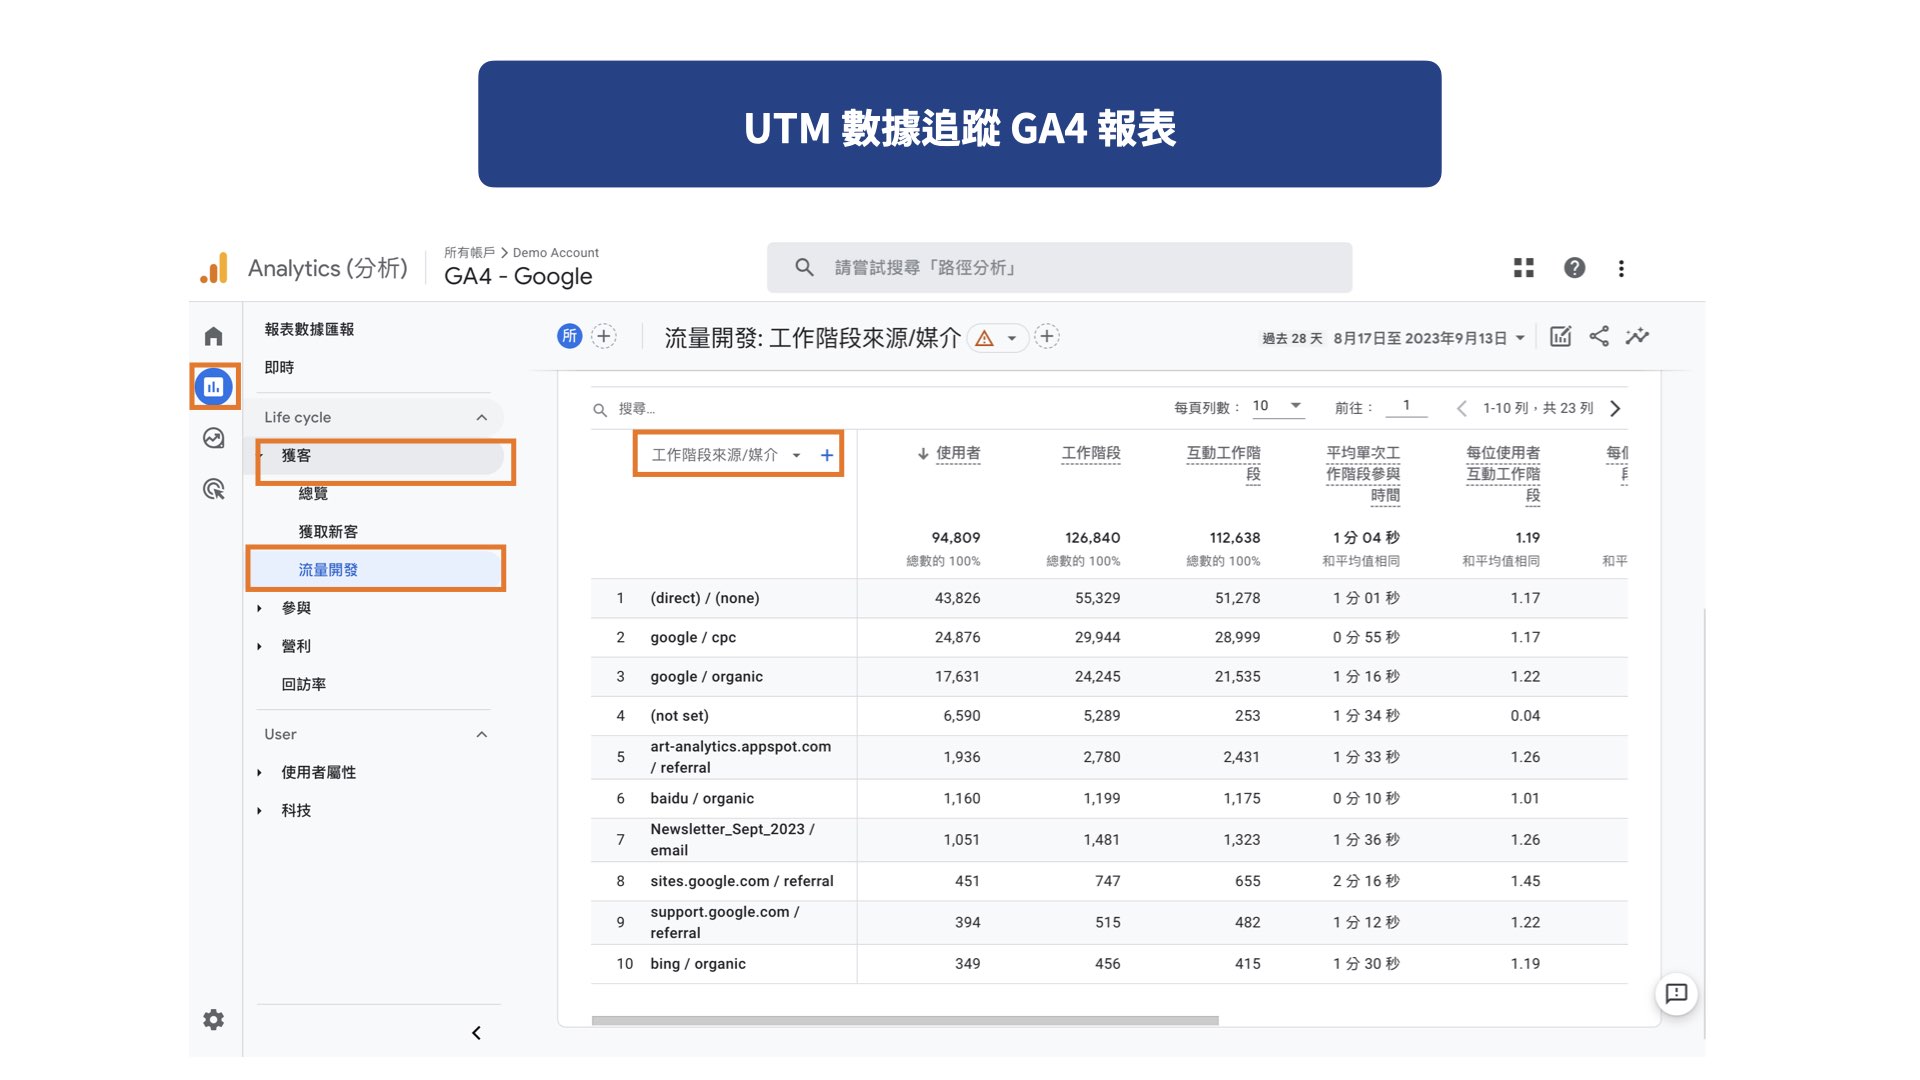
Task: Sort by the 互動工作階段 column header
Action: (x=1223, y=464)
